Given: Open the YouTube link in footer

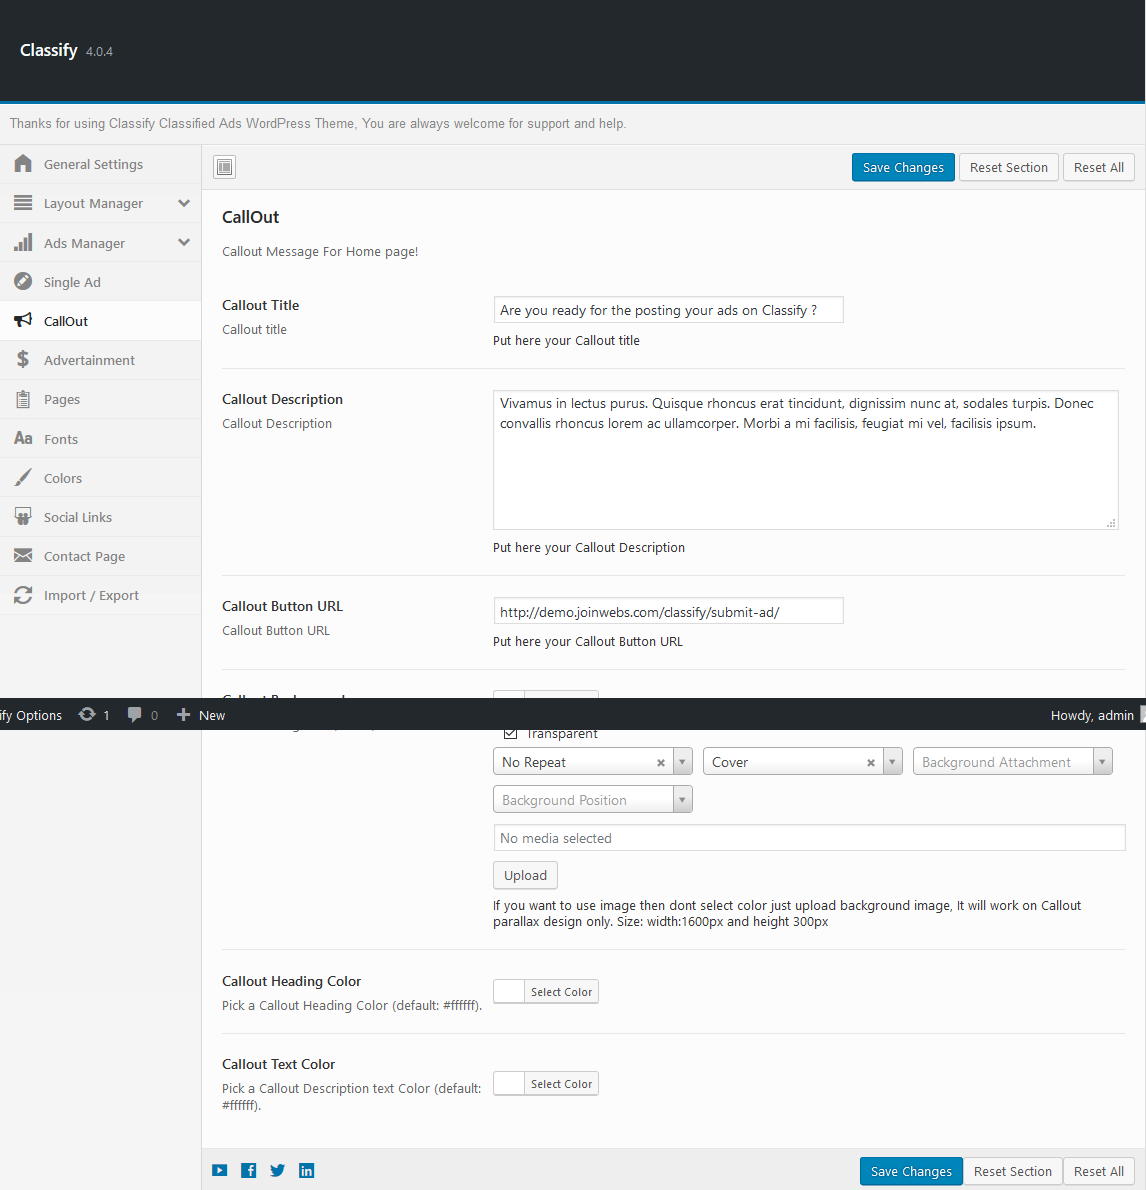Looking at the screenshot, I should [219, 1170].
